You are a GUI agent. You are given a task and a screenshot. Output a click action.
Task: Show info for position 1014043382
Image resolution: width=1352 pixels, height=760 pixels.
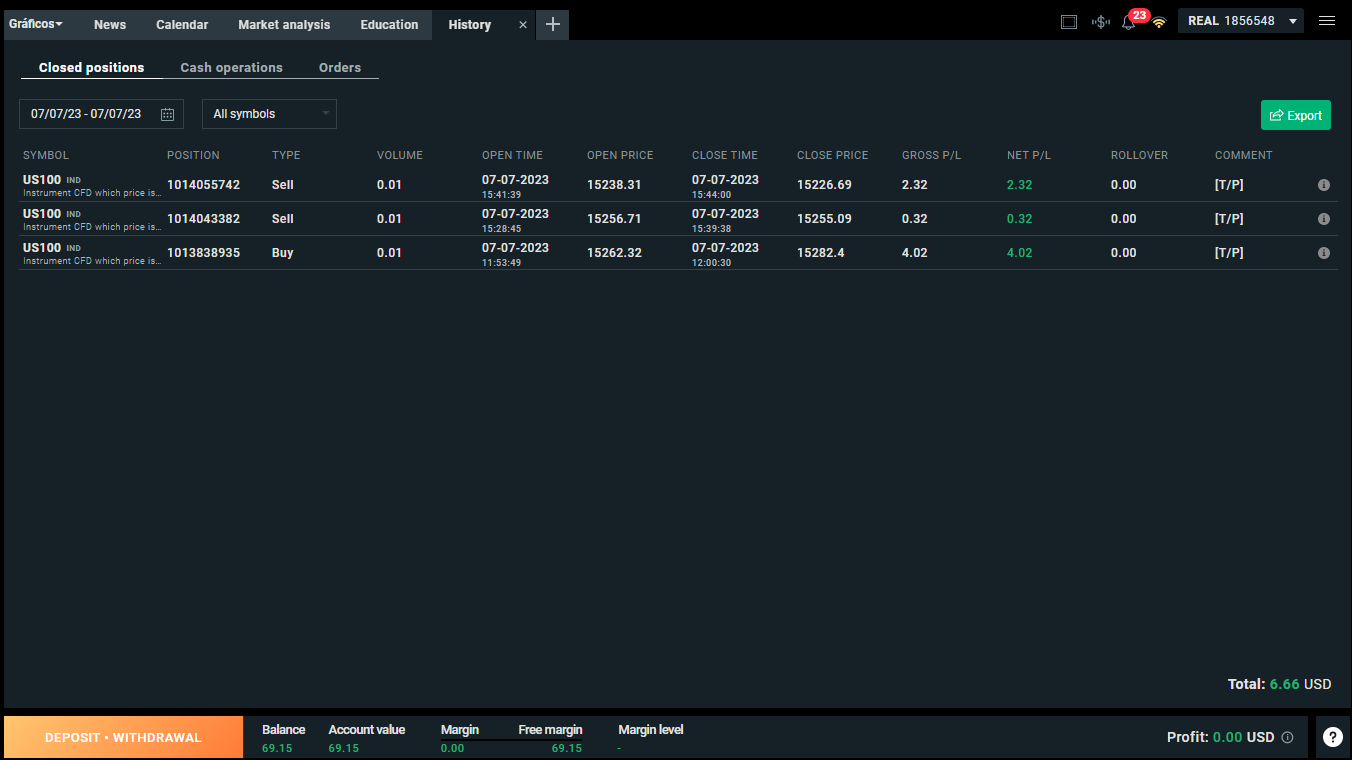[x=1324, y=219]
